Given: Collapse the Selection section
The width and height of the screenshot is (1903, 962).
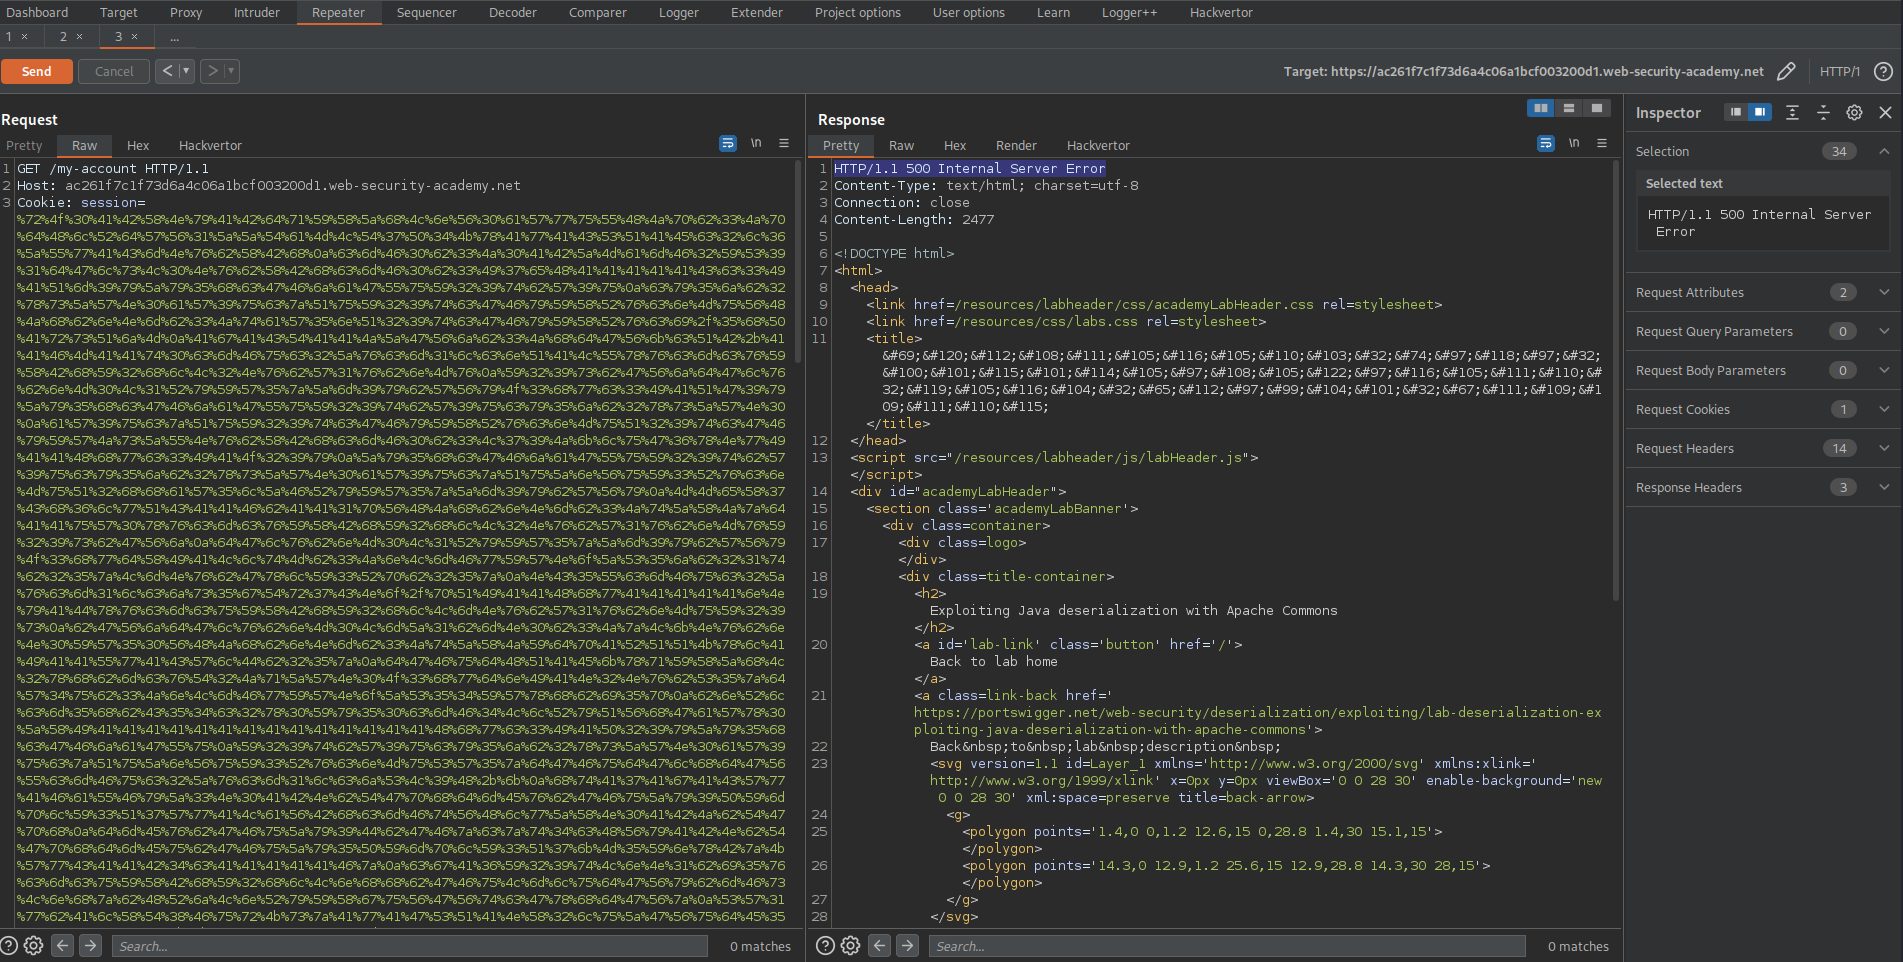Looking at the screenshot, I should pyautogui.click(x=1884, y=151).
